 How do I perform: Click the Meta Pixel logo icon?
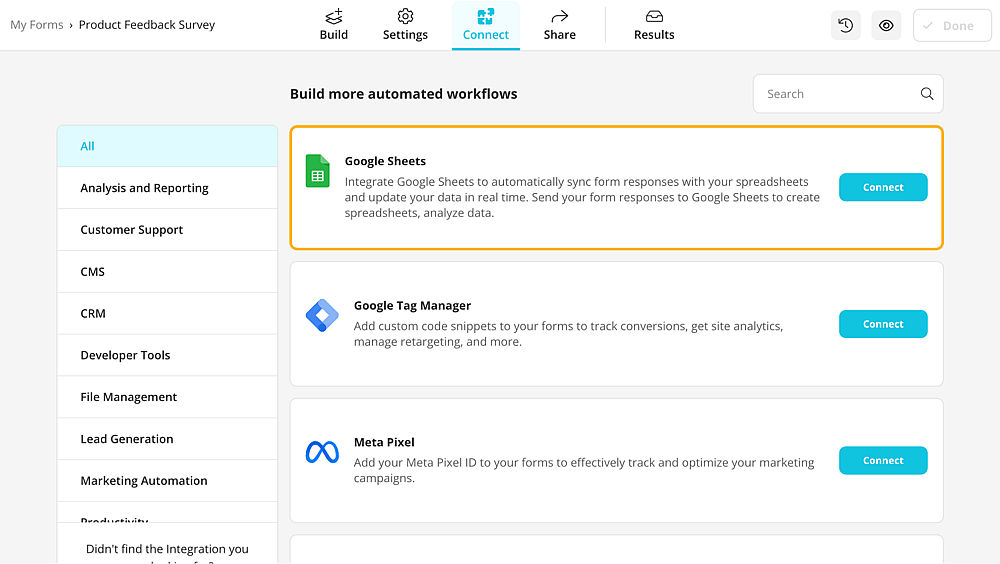322,452
